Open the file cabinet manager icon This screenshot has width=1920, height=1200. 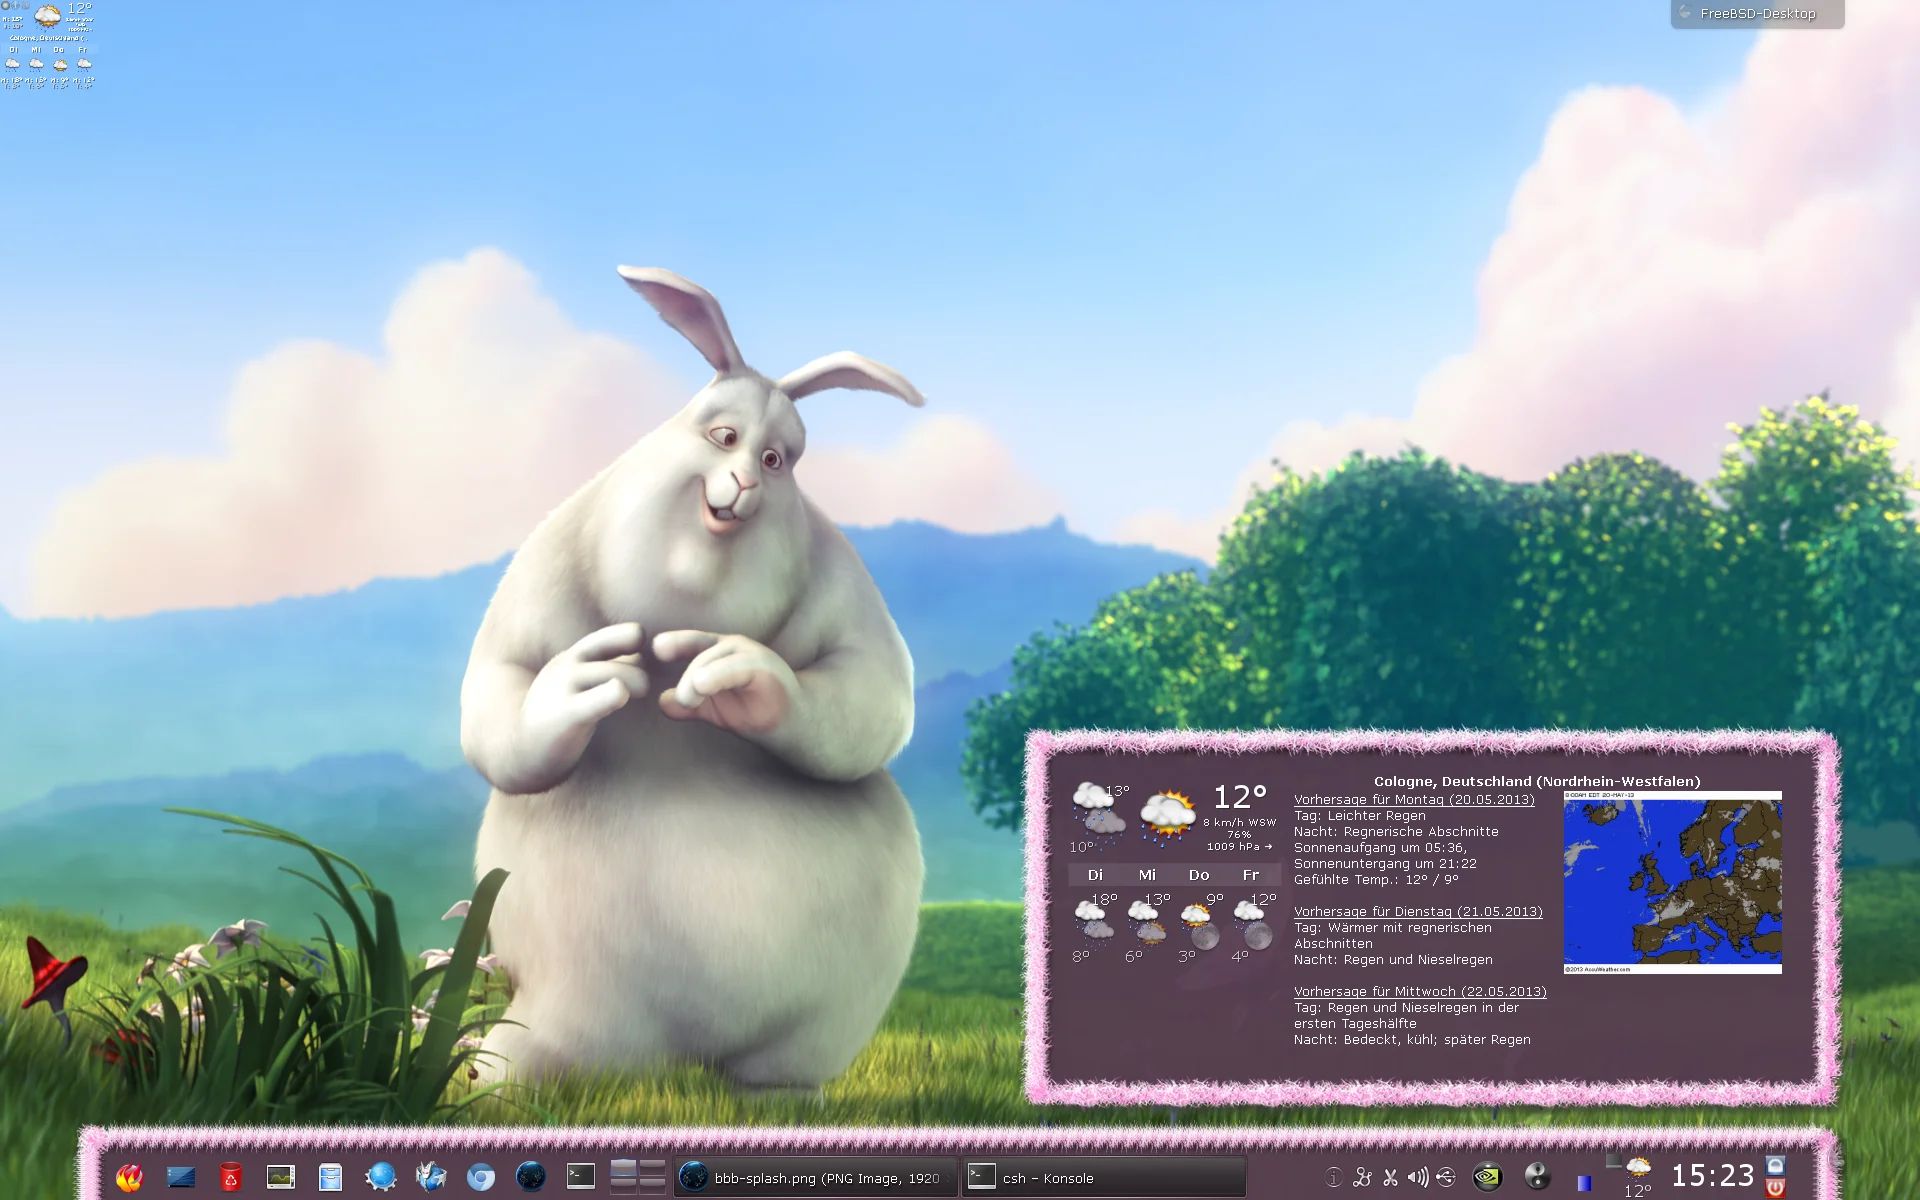[x=330, y=1177]
